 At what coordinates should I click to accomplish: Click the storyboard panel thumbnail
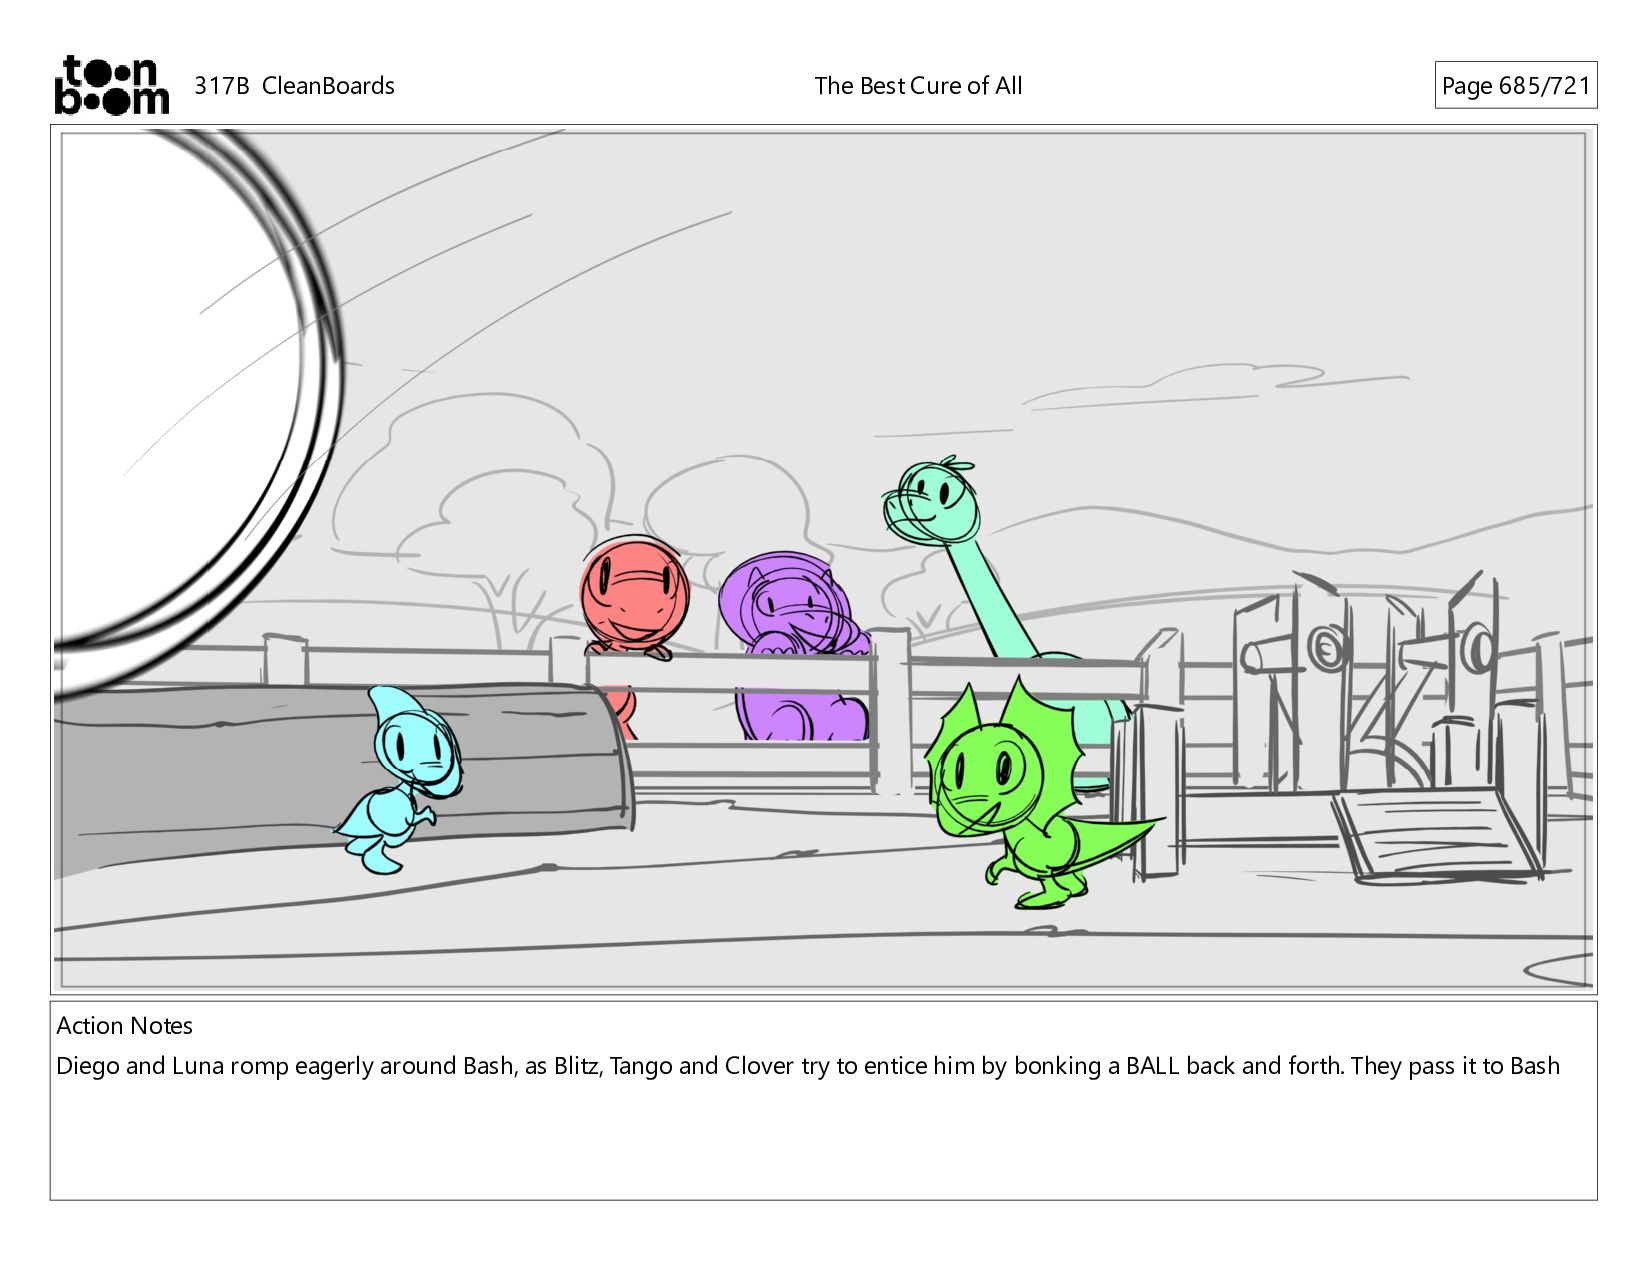[x=823, y=559]
